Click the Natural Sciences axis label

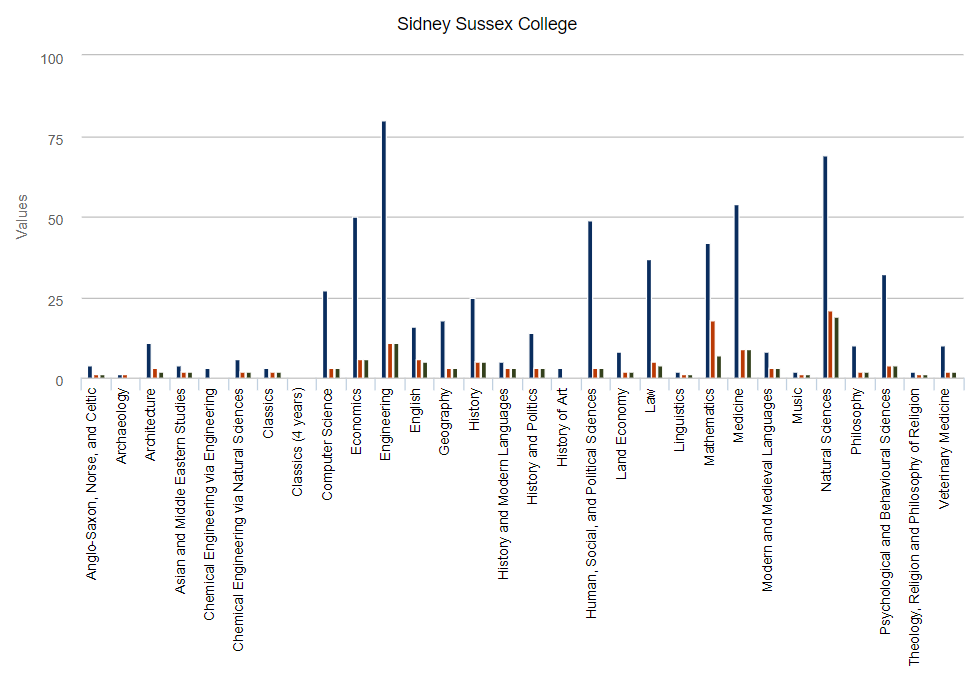[x=826, y=440]
